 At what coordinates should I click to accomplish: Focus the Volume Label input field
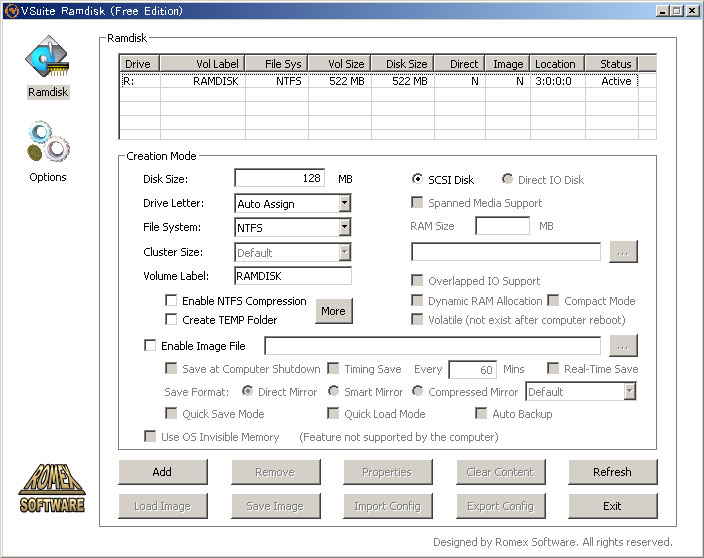coord(293,276)
